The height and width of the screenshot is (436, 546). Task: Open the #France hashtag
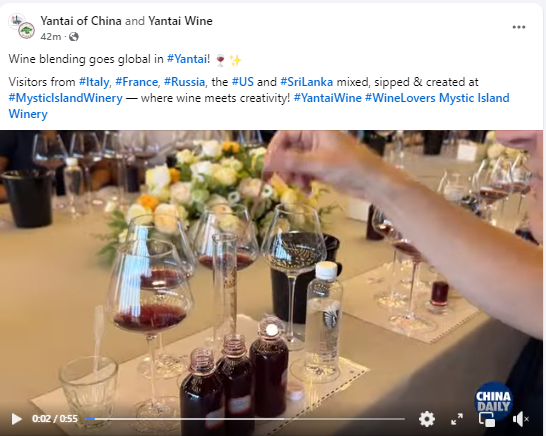click(x=136, y=82)
